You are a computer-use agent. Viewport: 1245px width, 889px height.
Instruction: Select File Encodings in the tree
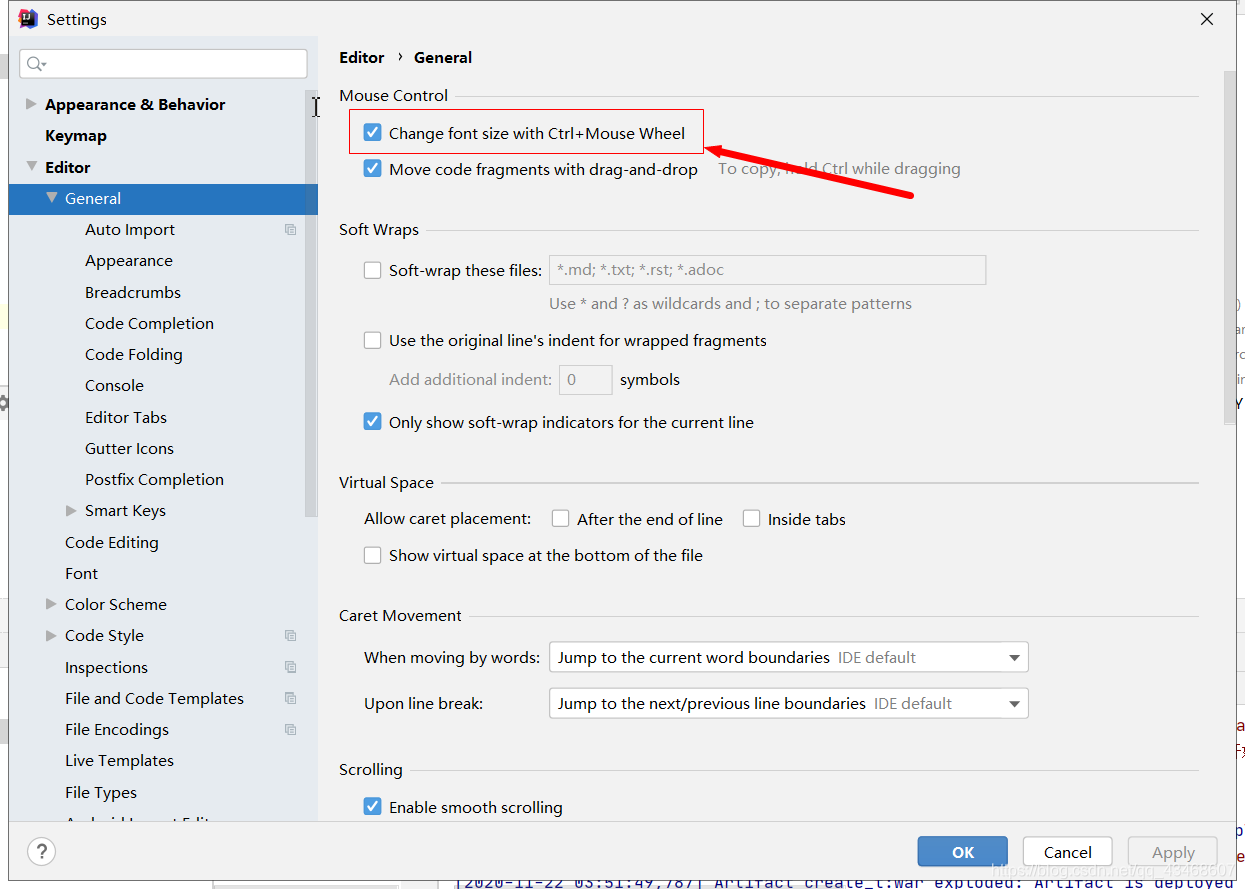pos(117,729)
